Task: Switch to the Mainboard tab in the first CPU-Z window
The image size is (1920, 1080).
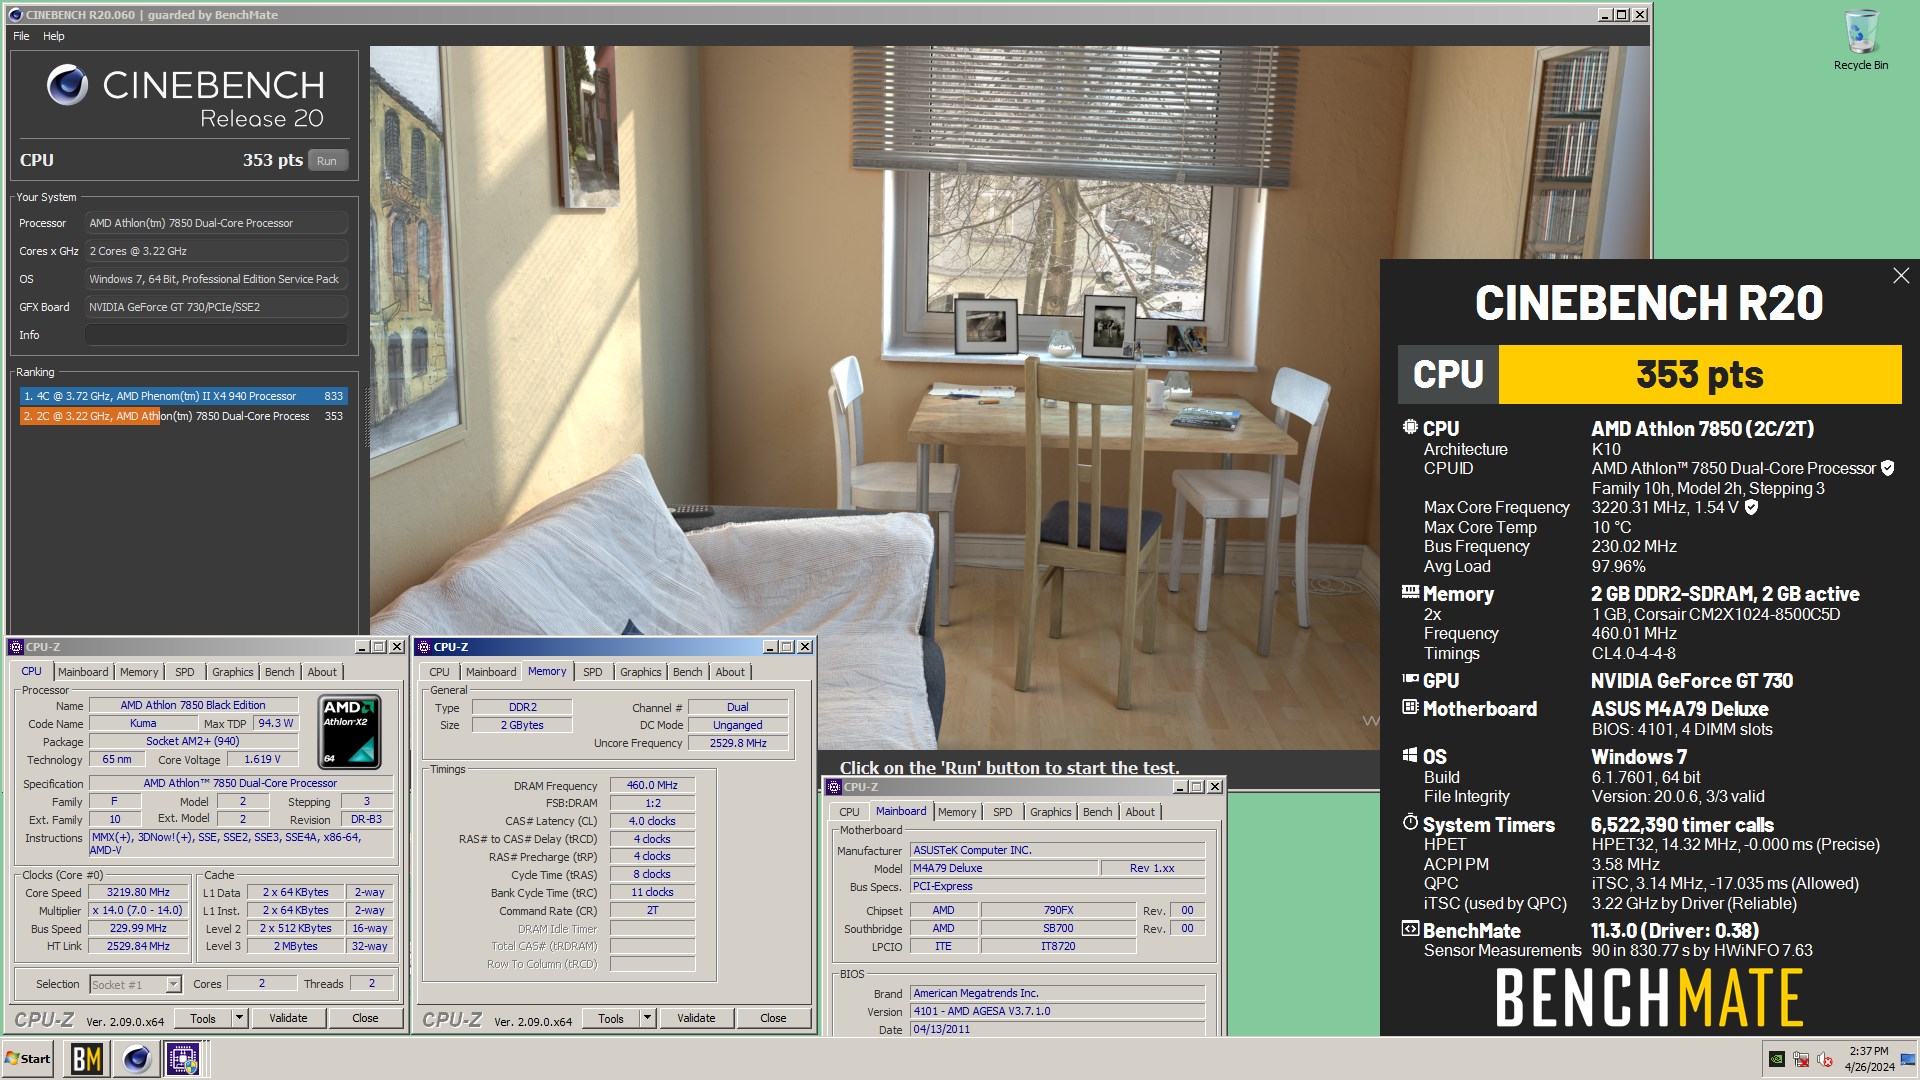Action: (x=83, y=672)
